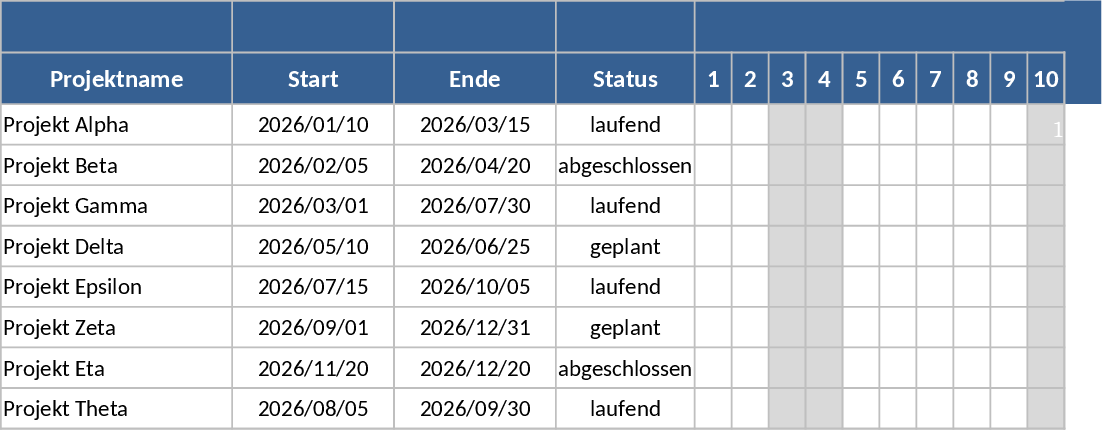This screenshot has height=430, width=1102.
Task: Select Projekt Beta's abgeschlossen status cell
Action: 625,166
